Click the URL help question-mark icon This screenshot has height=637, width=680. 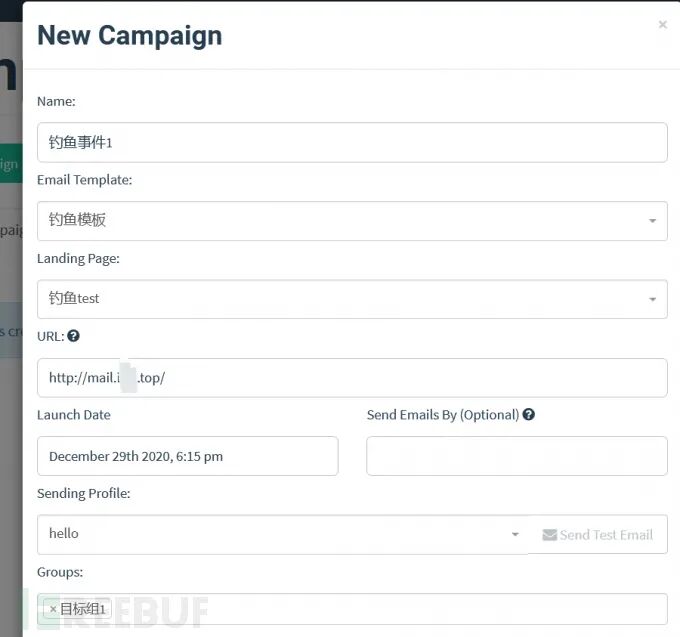click(x=73, y=336)
